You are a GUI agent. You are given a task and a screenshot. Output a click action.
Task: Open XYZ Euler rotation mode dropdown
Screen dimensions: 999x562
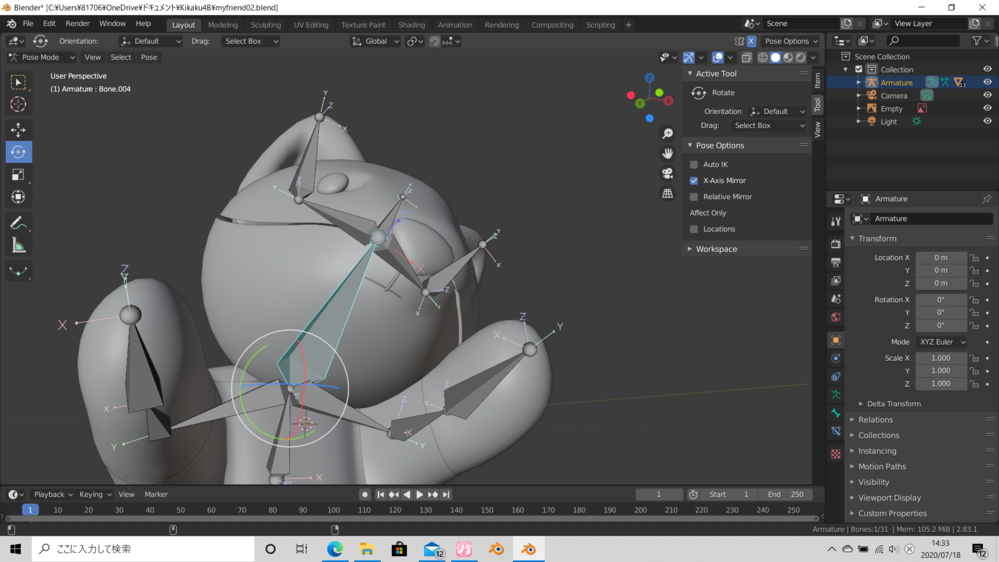click(942, 342)
